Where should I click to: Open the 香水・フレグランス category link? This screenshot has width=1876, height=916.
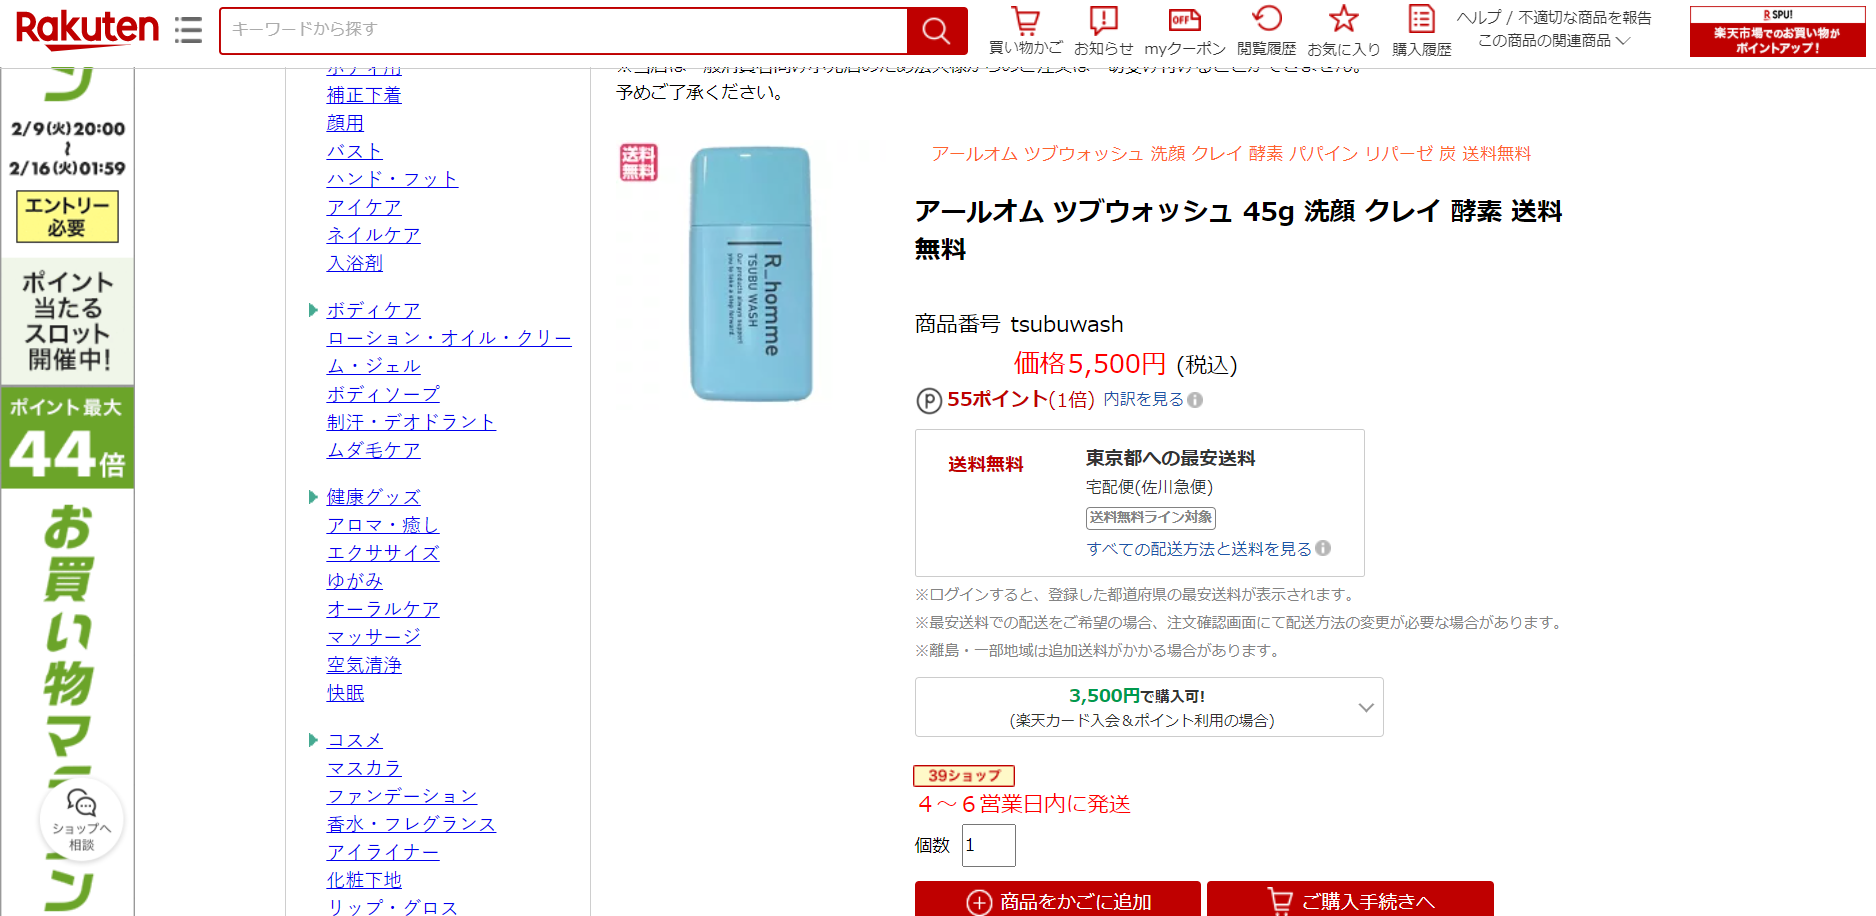411,824
